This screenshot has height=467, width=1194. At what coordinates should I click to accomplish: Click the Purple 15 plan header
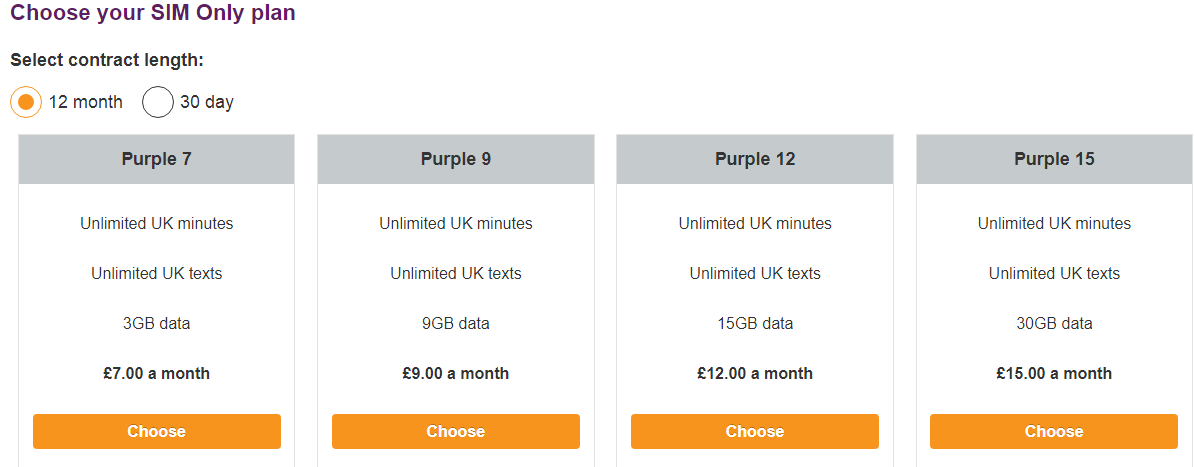(1054, 159)
